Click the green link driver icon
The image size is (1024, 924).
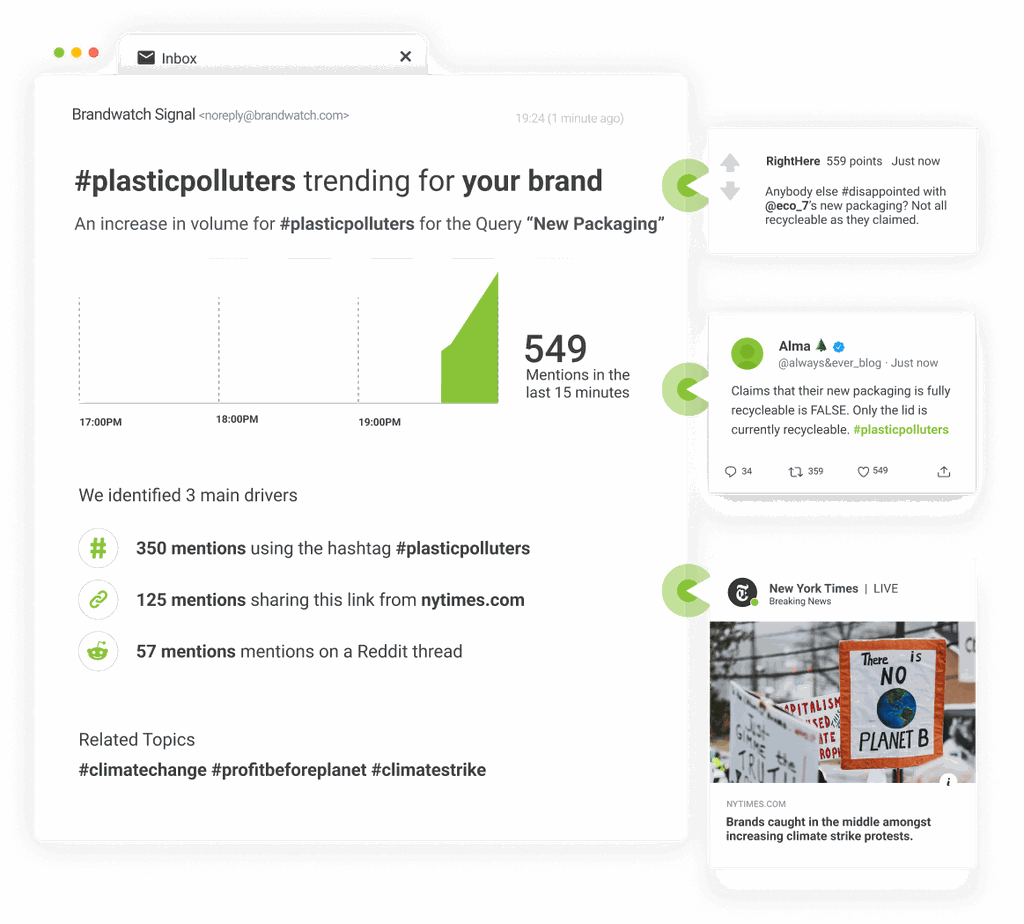pos(98,600)
